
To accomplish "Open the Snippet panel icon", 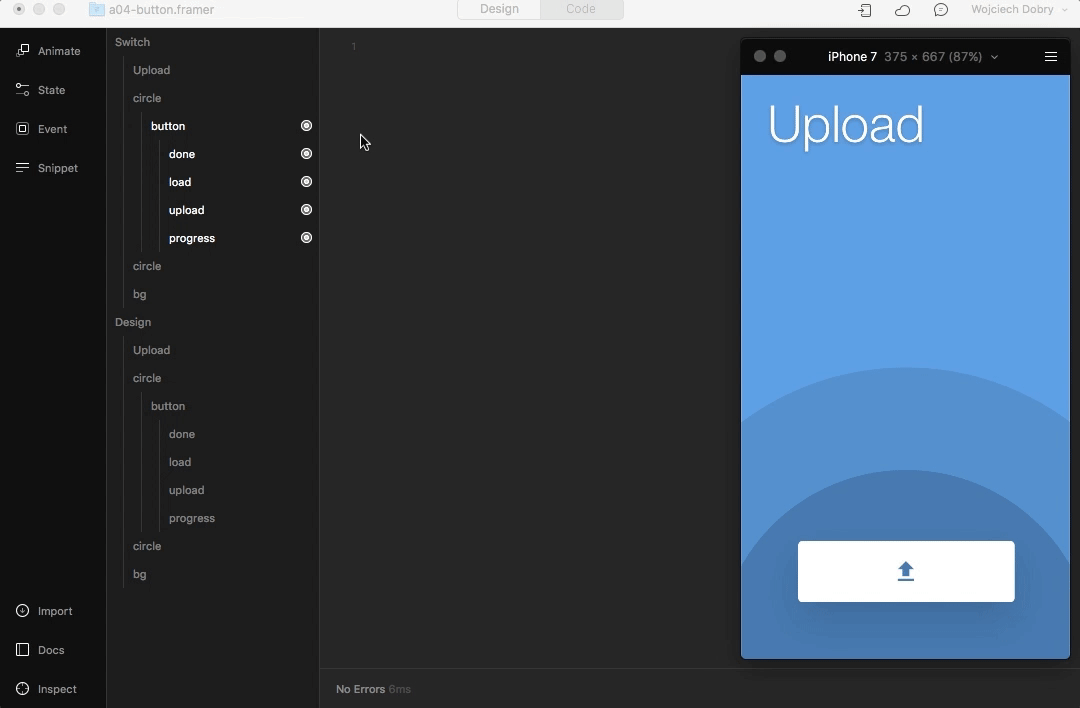I will [x=23, y=167].
